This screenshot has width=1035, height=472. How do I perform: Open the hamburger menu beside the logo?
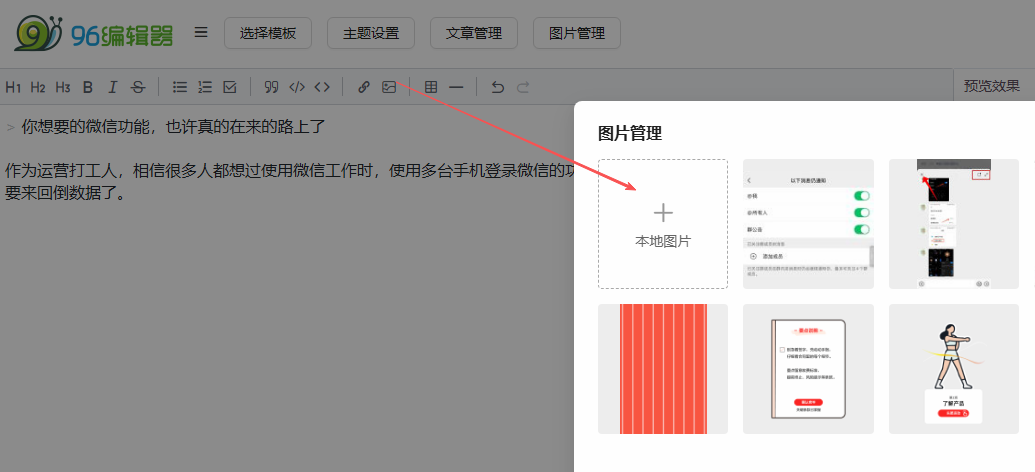[x=201, y=32]
